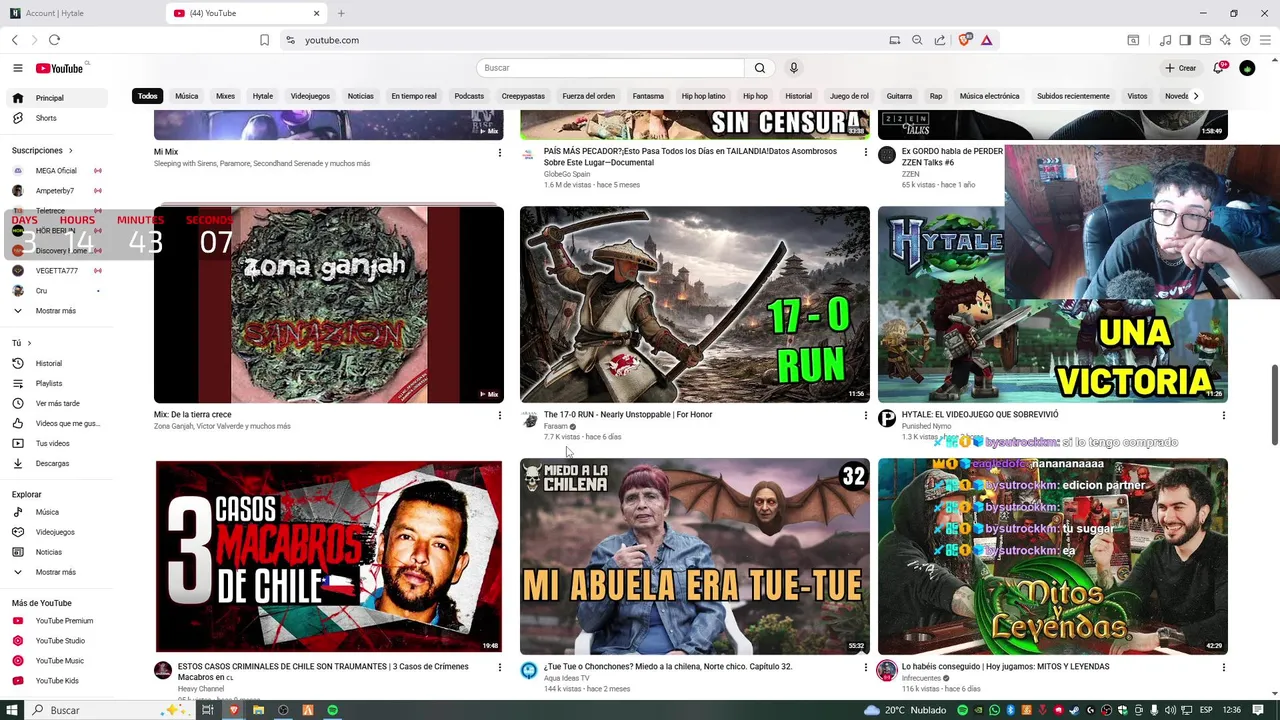Open browser main menu
1280x720 pixels.
[1265, 40]
